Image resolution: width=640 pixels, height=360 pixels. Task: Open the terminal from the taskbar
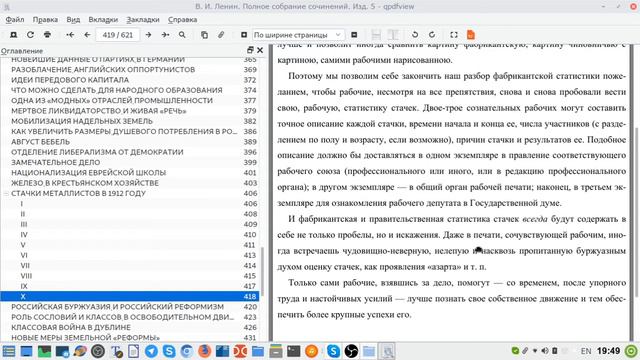293,351
